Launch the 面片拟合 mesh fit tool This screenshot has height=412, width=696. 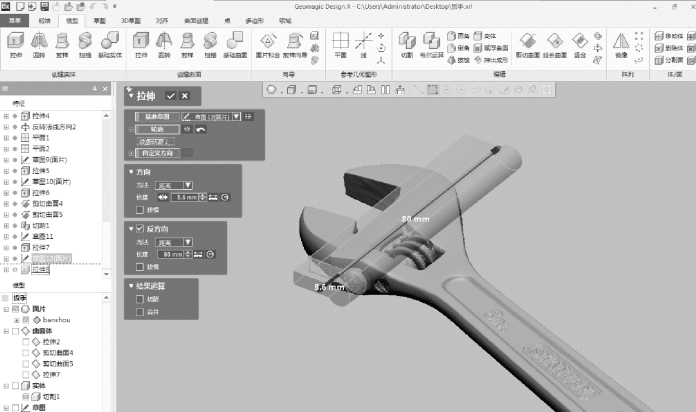tap(268, 45)
